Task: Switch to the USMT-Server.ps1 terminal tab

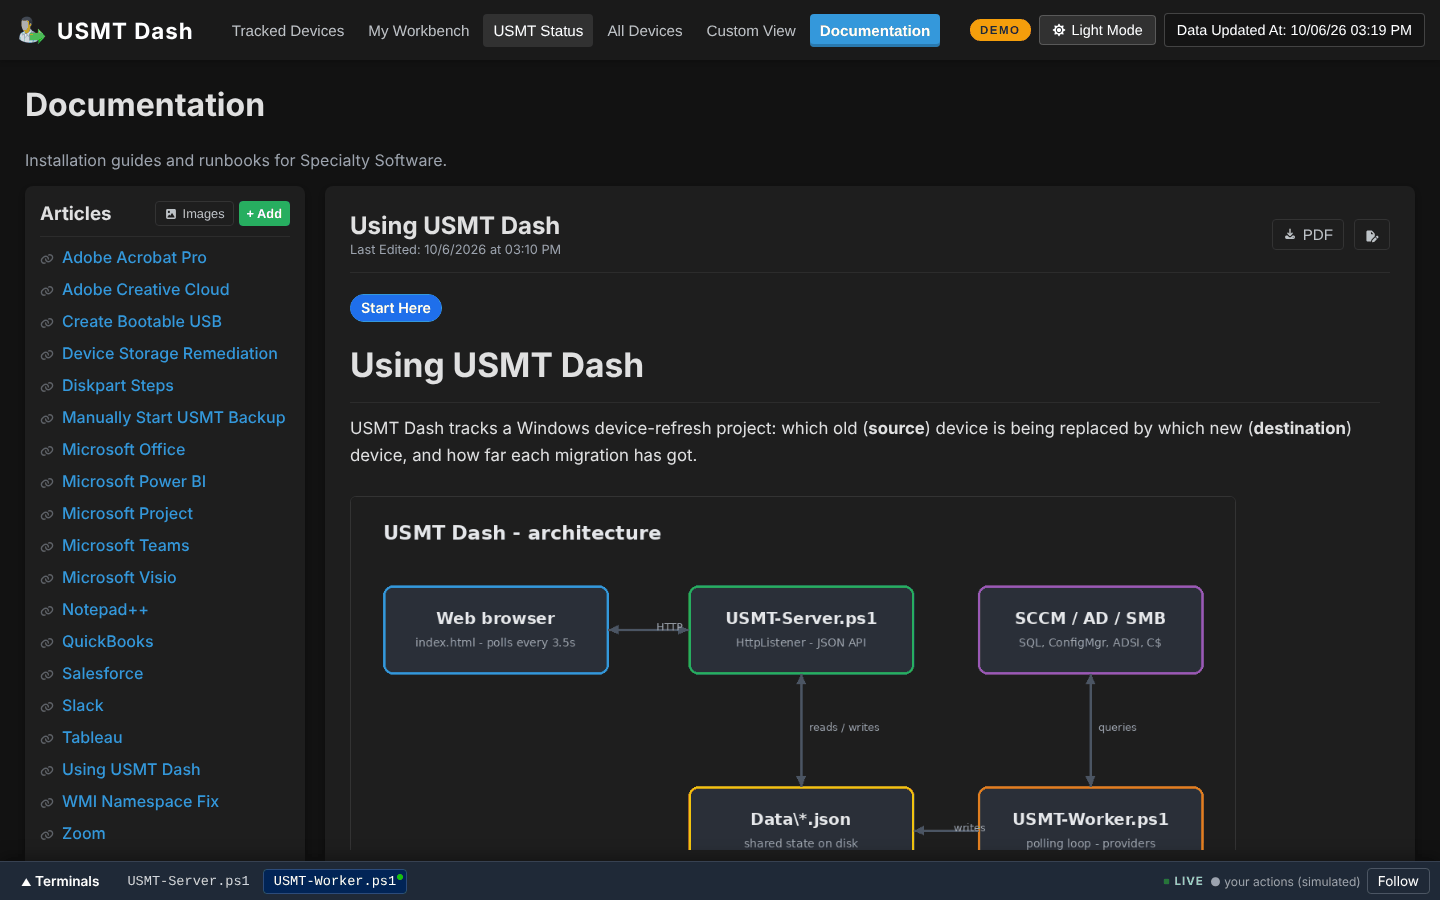Action: pos(188,881)
